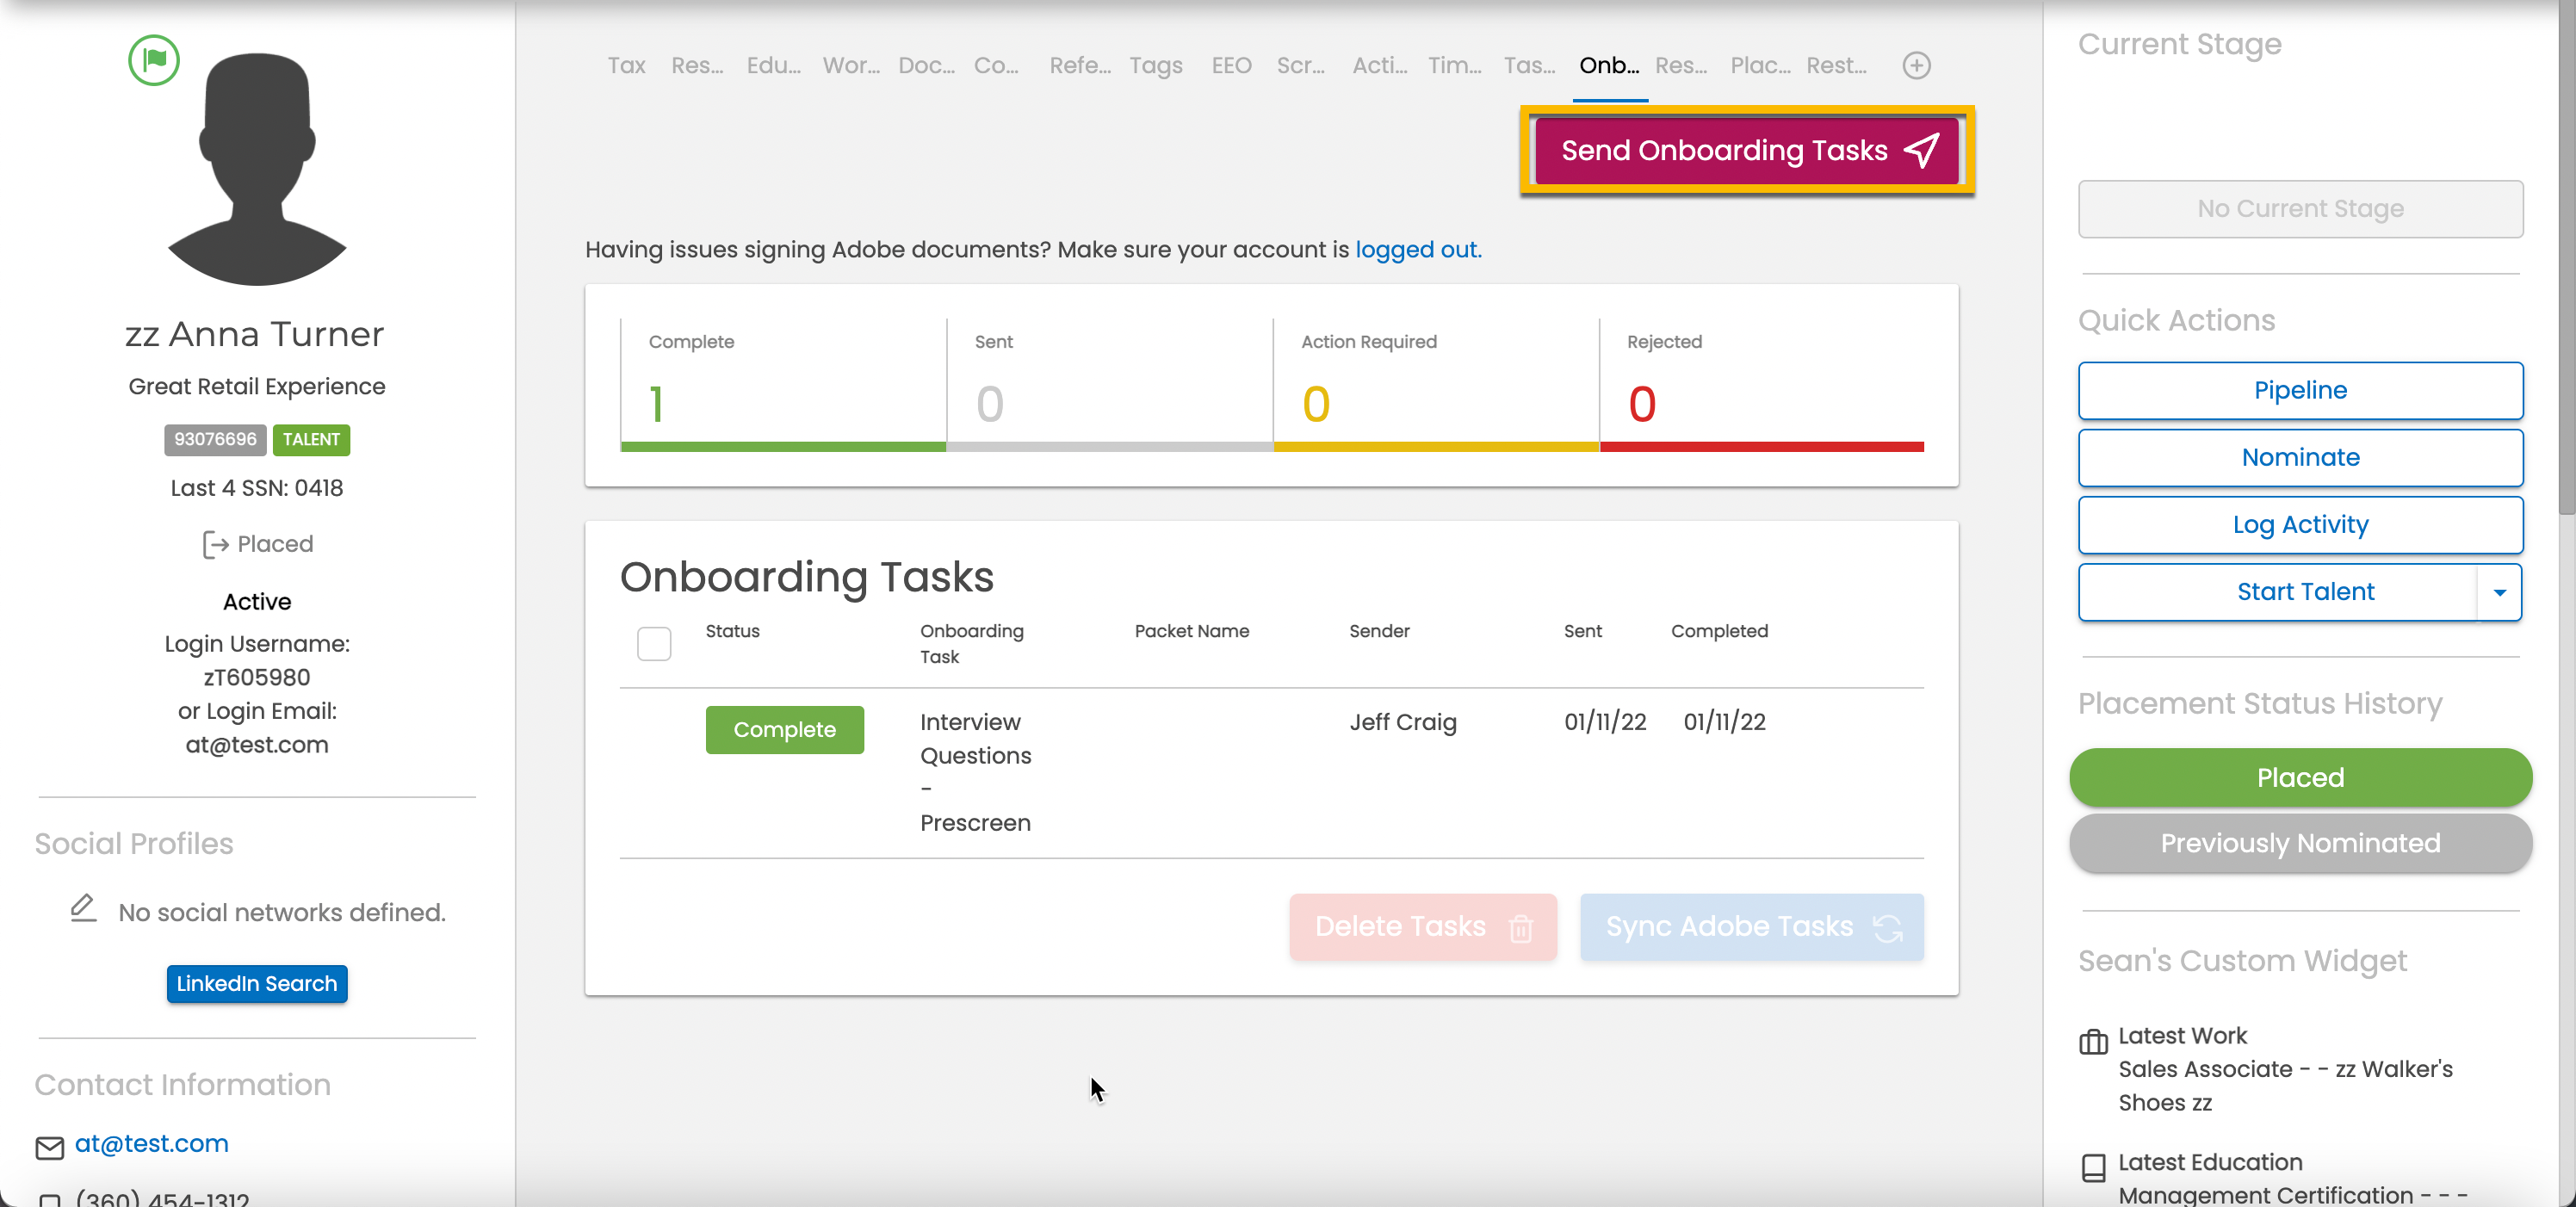Click the profile avatar silhouette
The width and height of the screenshot is (2576, 1207).
pyautogui.click(x=257, y=169)
